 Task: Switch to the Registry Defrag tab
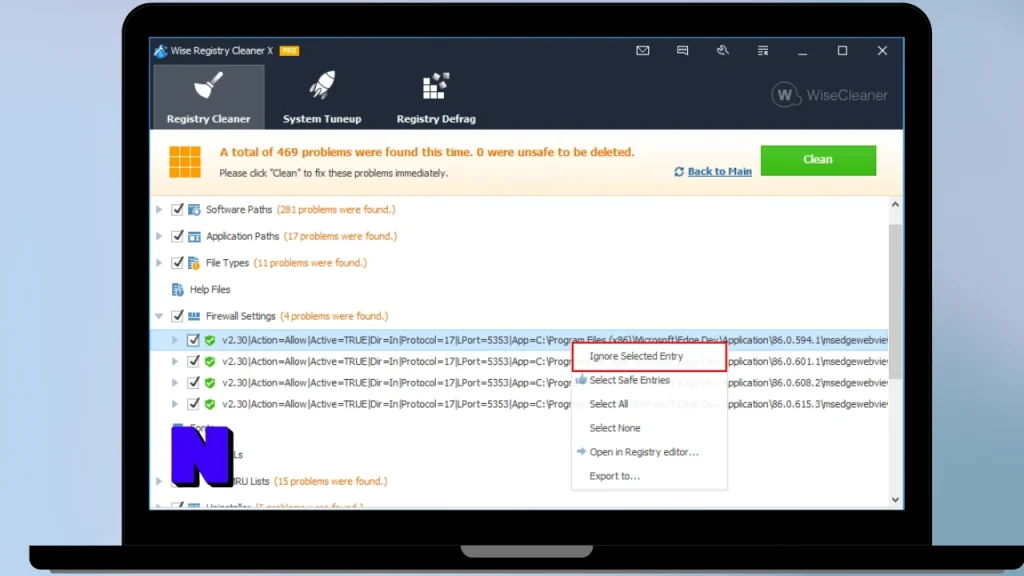tap(436, 97)
